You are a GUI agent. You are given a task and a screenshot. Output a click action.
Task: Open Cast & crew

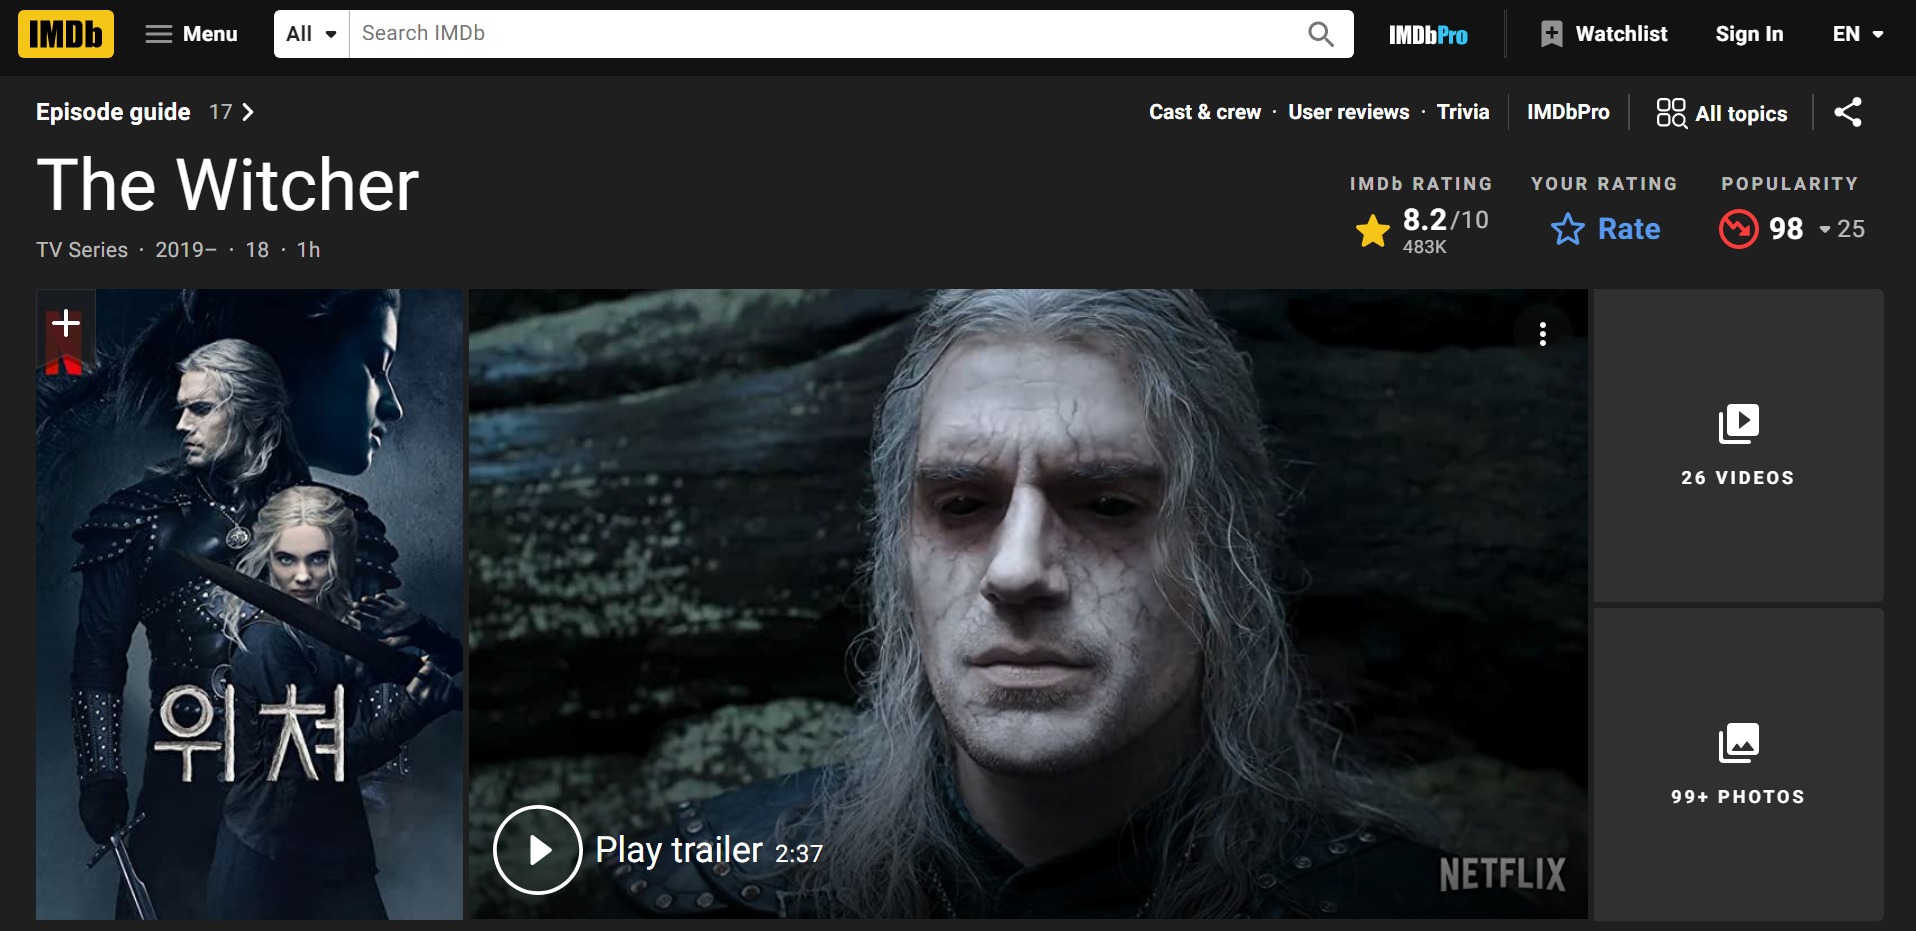1205,112
